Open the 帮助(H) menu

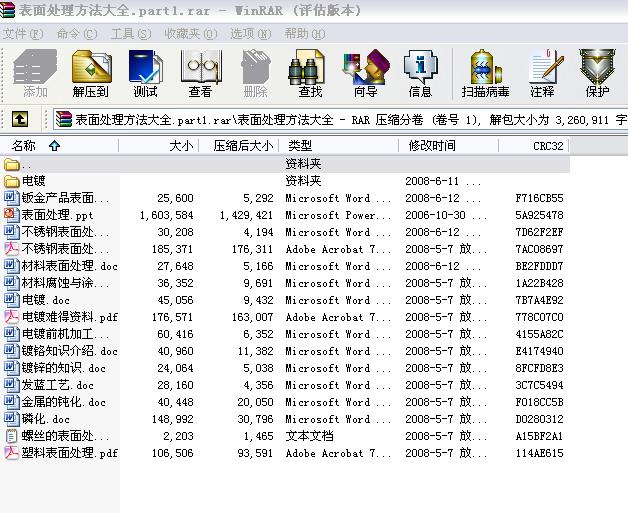click(305, 34)
